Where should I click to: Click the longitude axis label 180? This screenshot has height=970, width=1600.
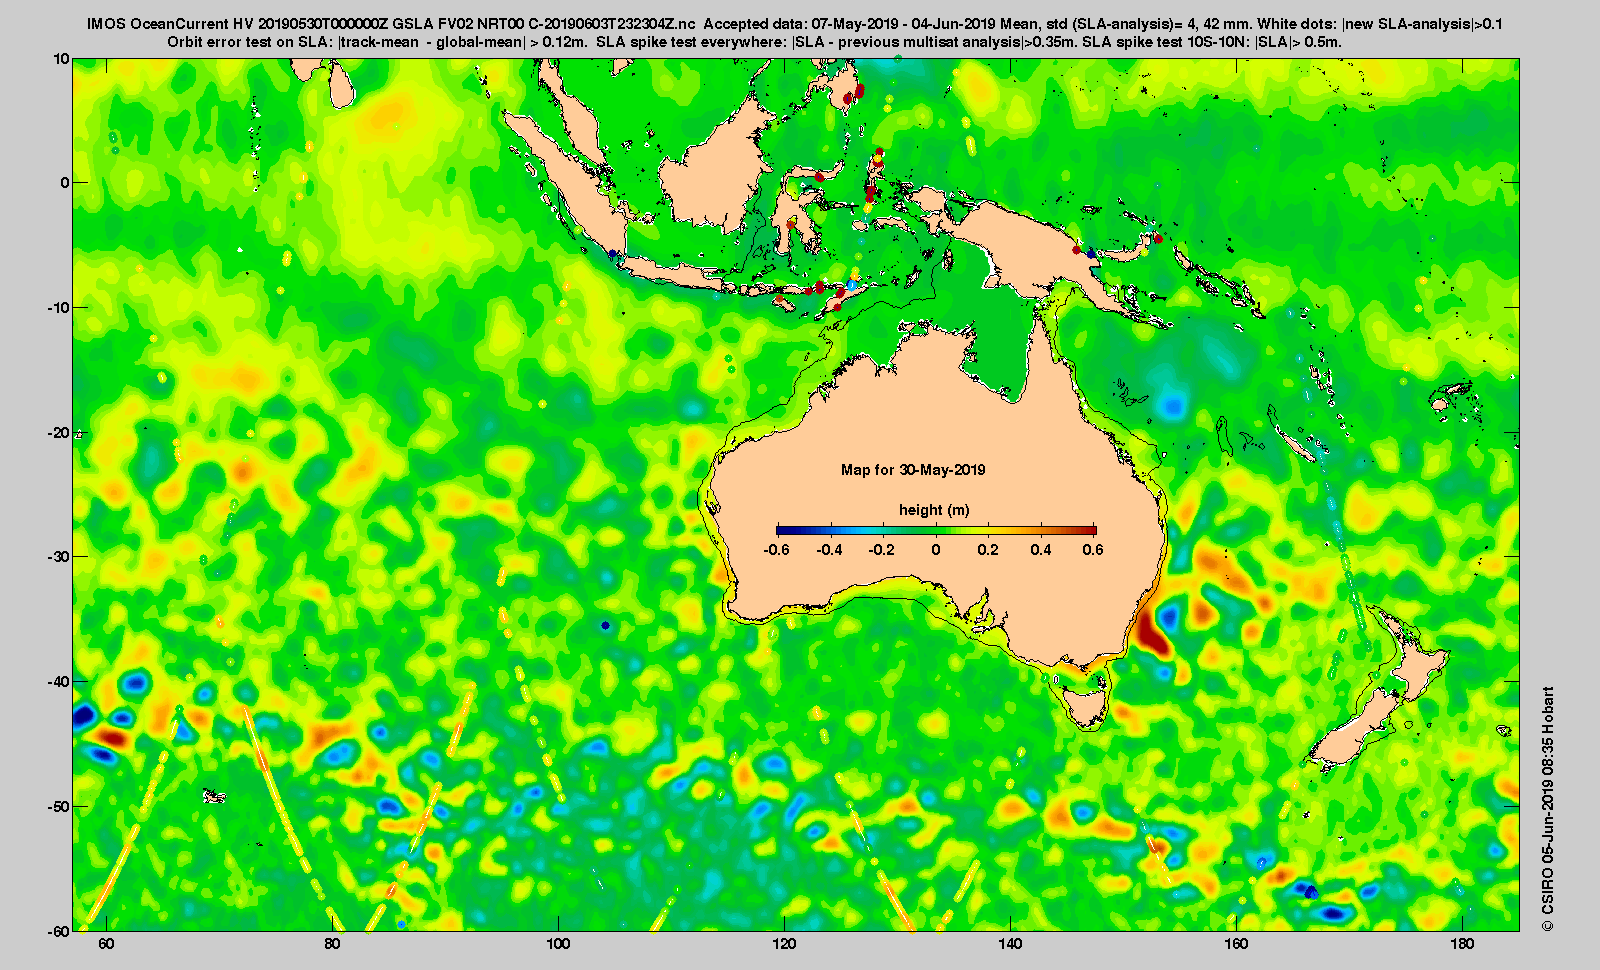(x=1462, y=945)
